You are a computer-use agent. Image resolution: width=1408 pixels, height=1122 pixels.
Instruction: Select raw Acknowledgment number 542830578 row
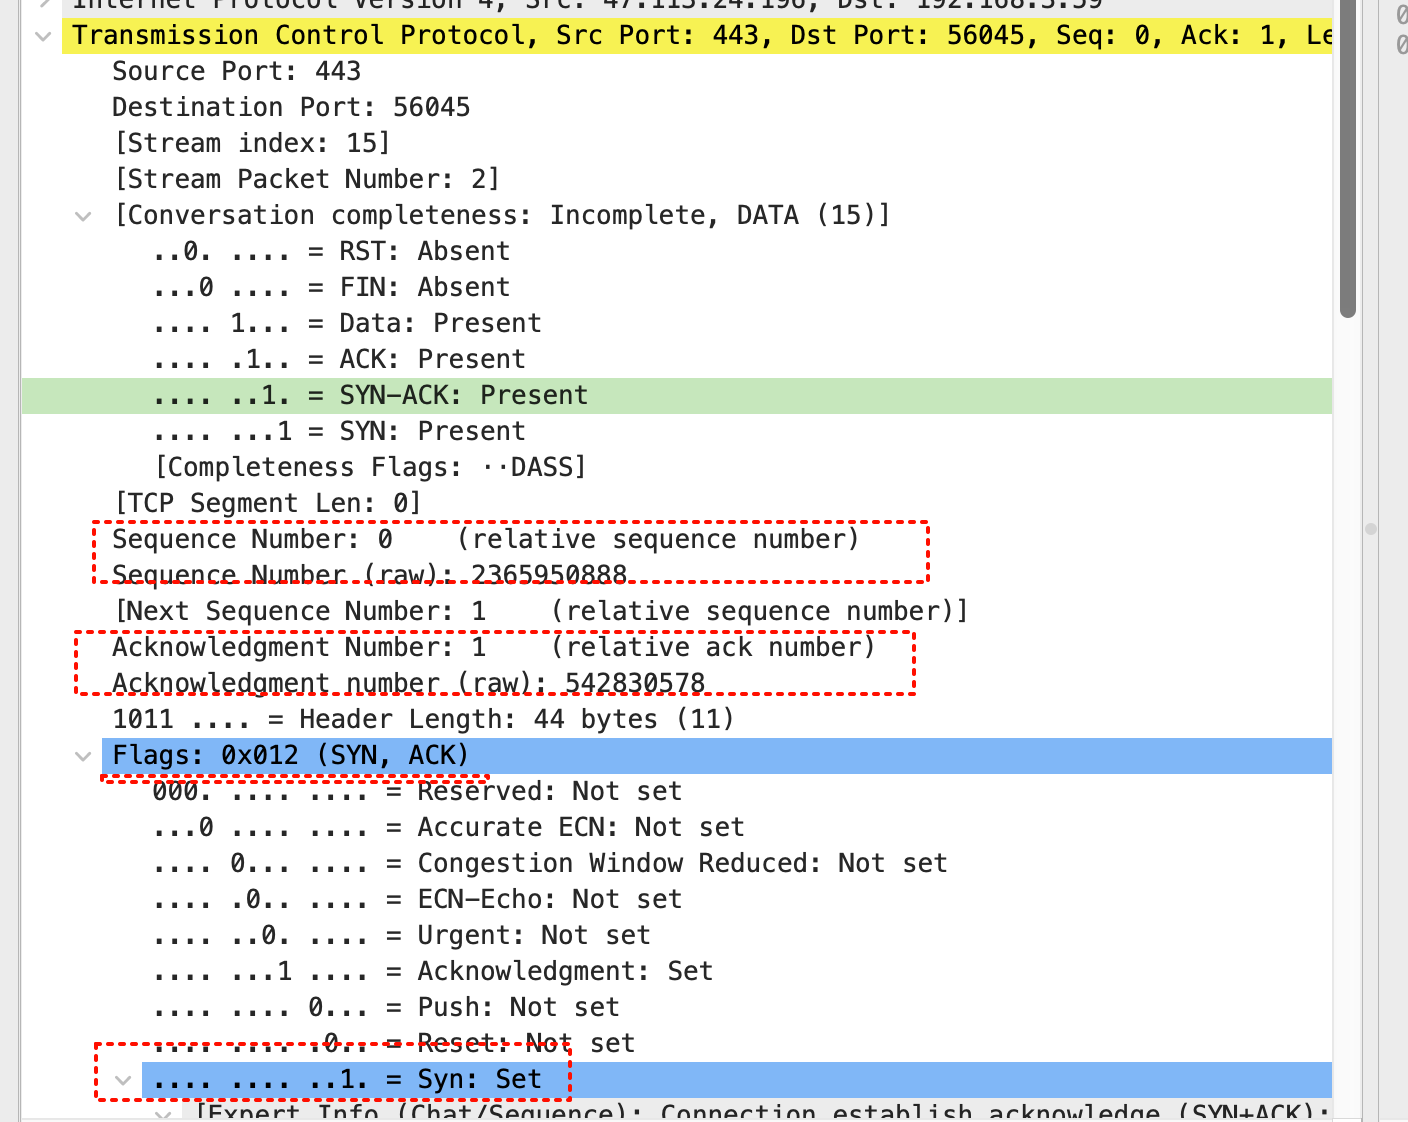coord(408,683)
